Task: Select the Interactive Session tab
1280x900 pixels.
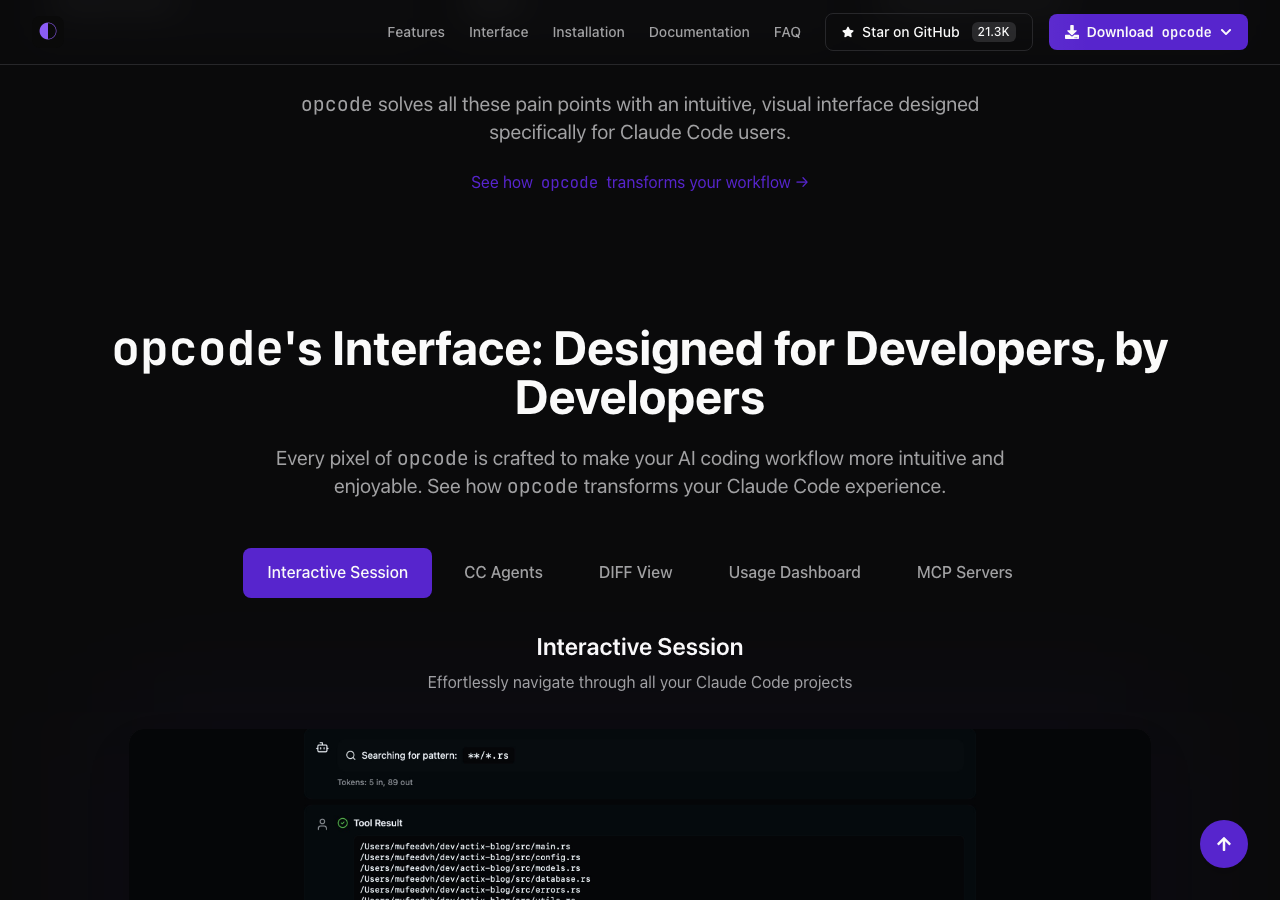Action: coord(337,572)
